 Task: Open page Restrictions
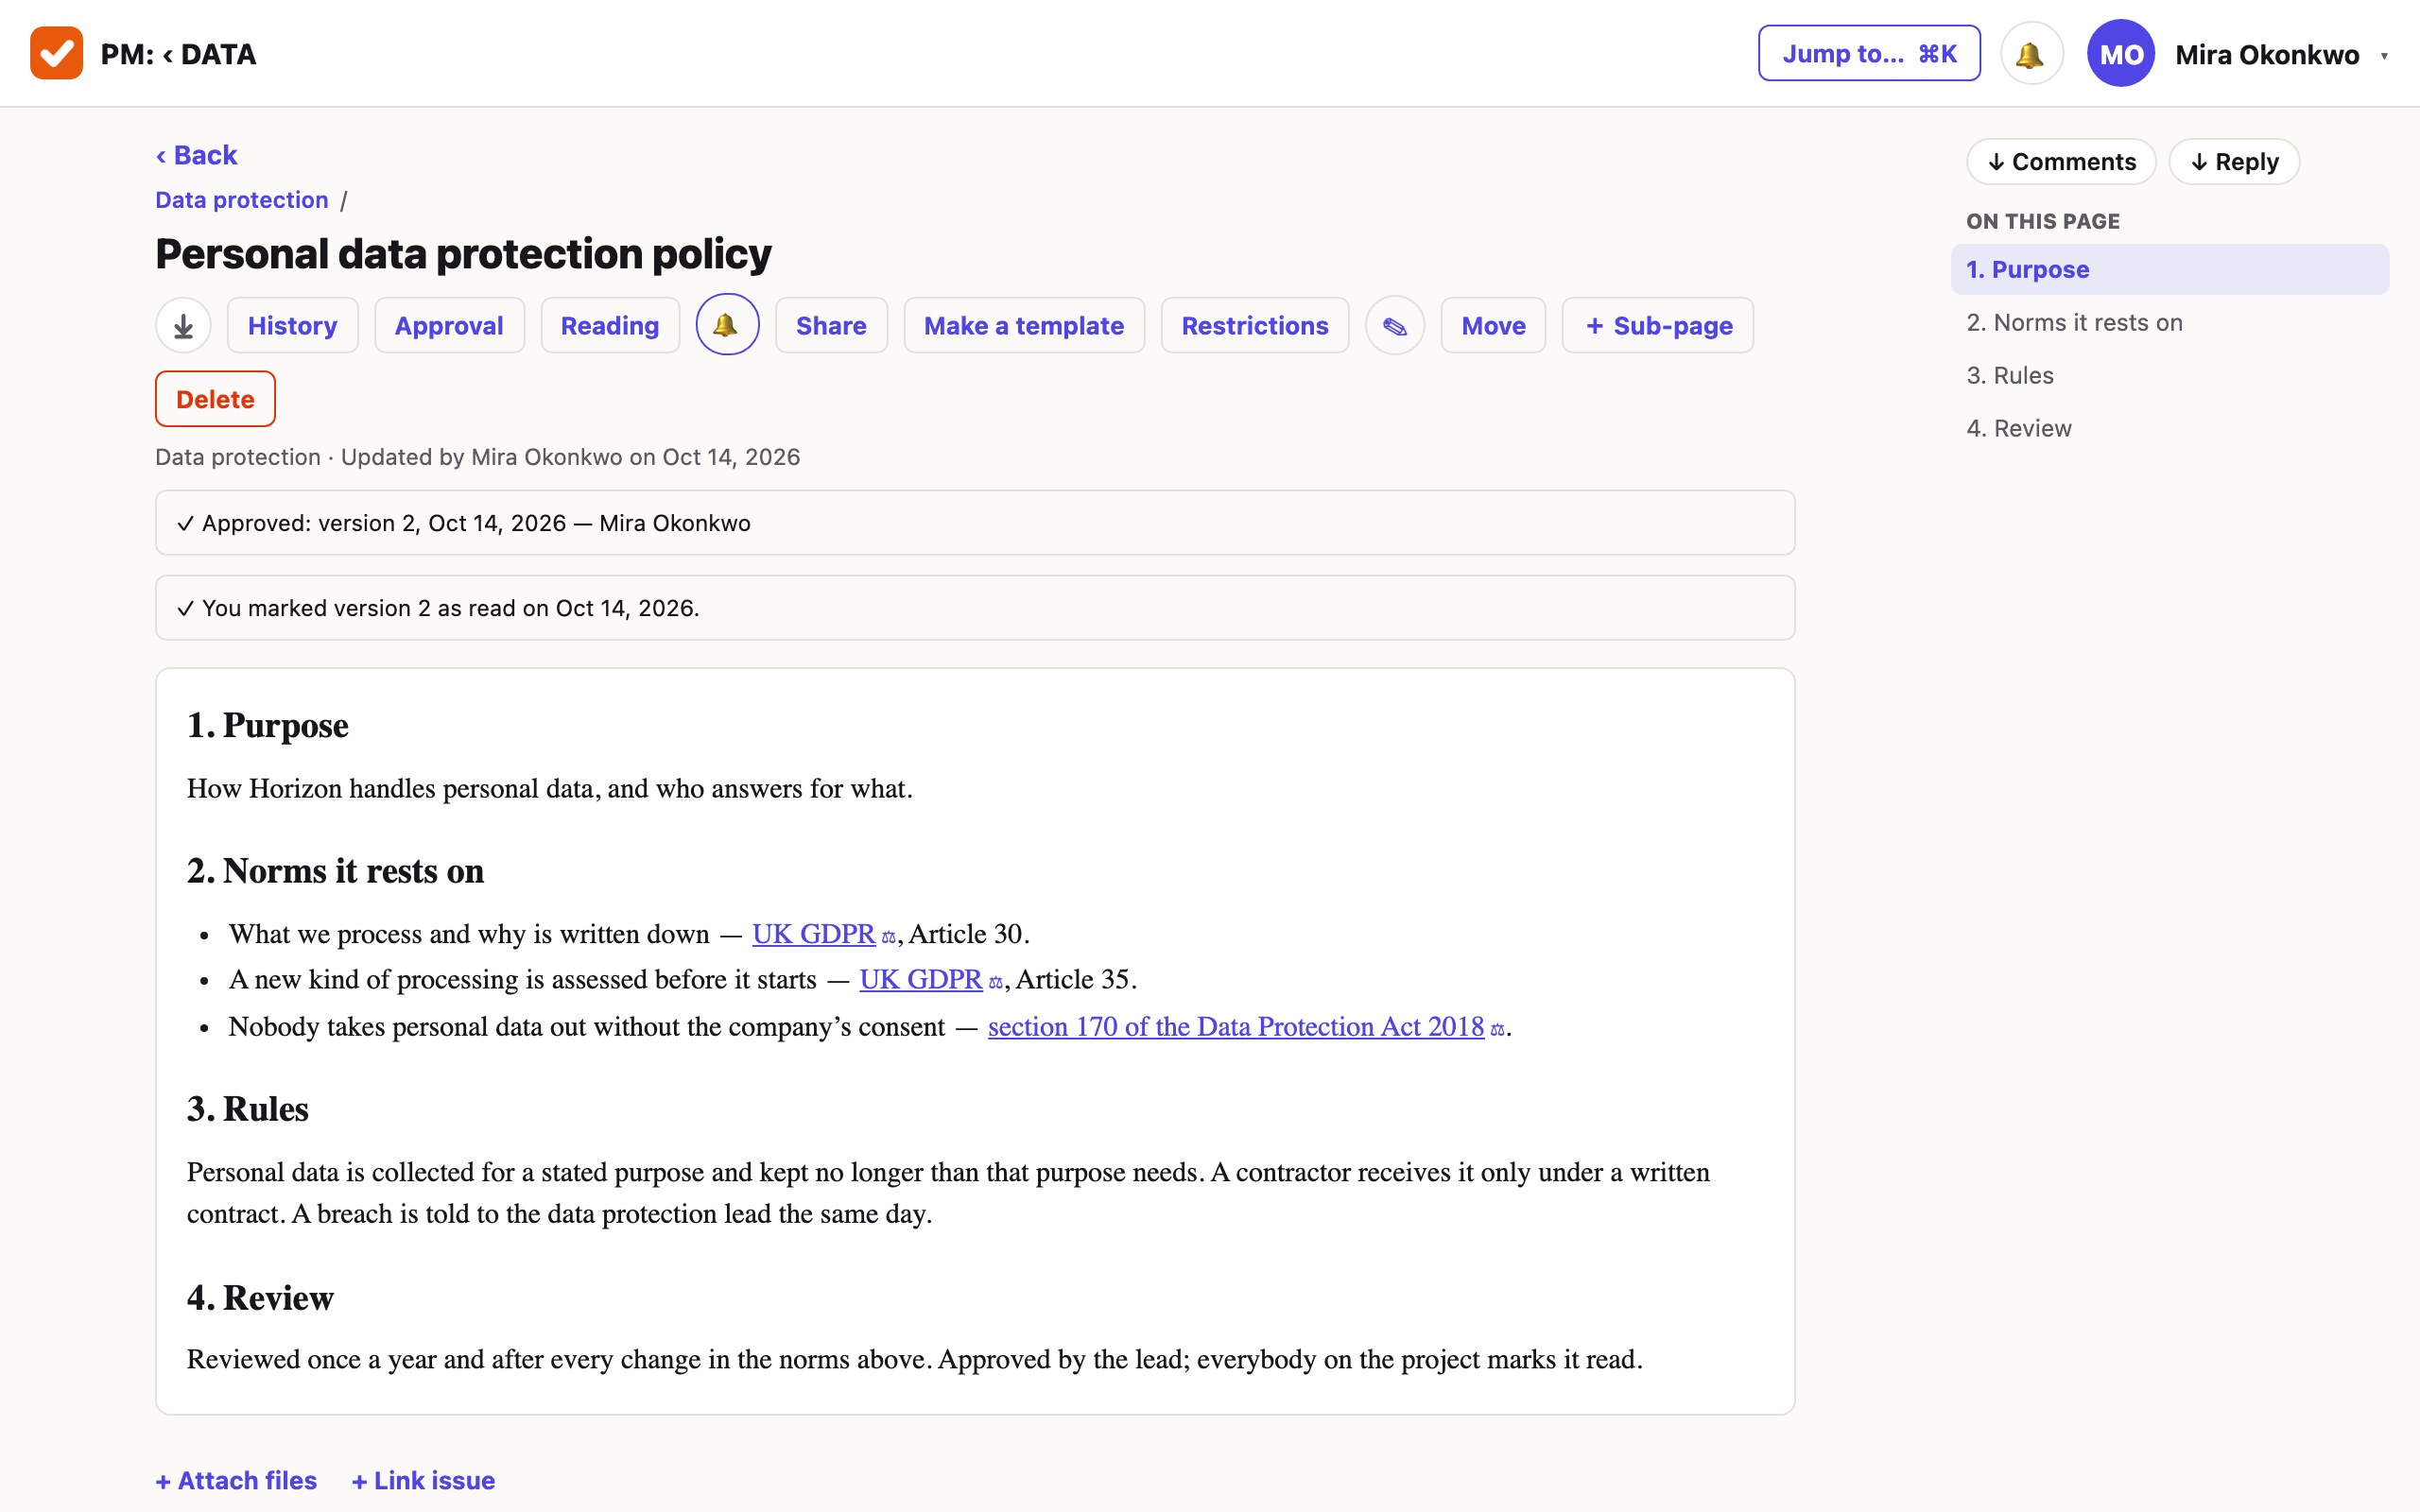coord(1255,325)
